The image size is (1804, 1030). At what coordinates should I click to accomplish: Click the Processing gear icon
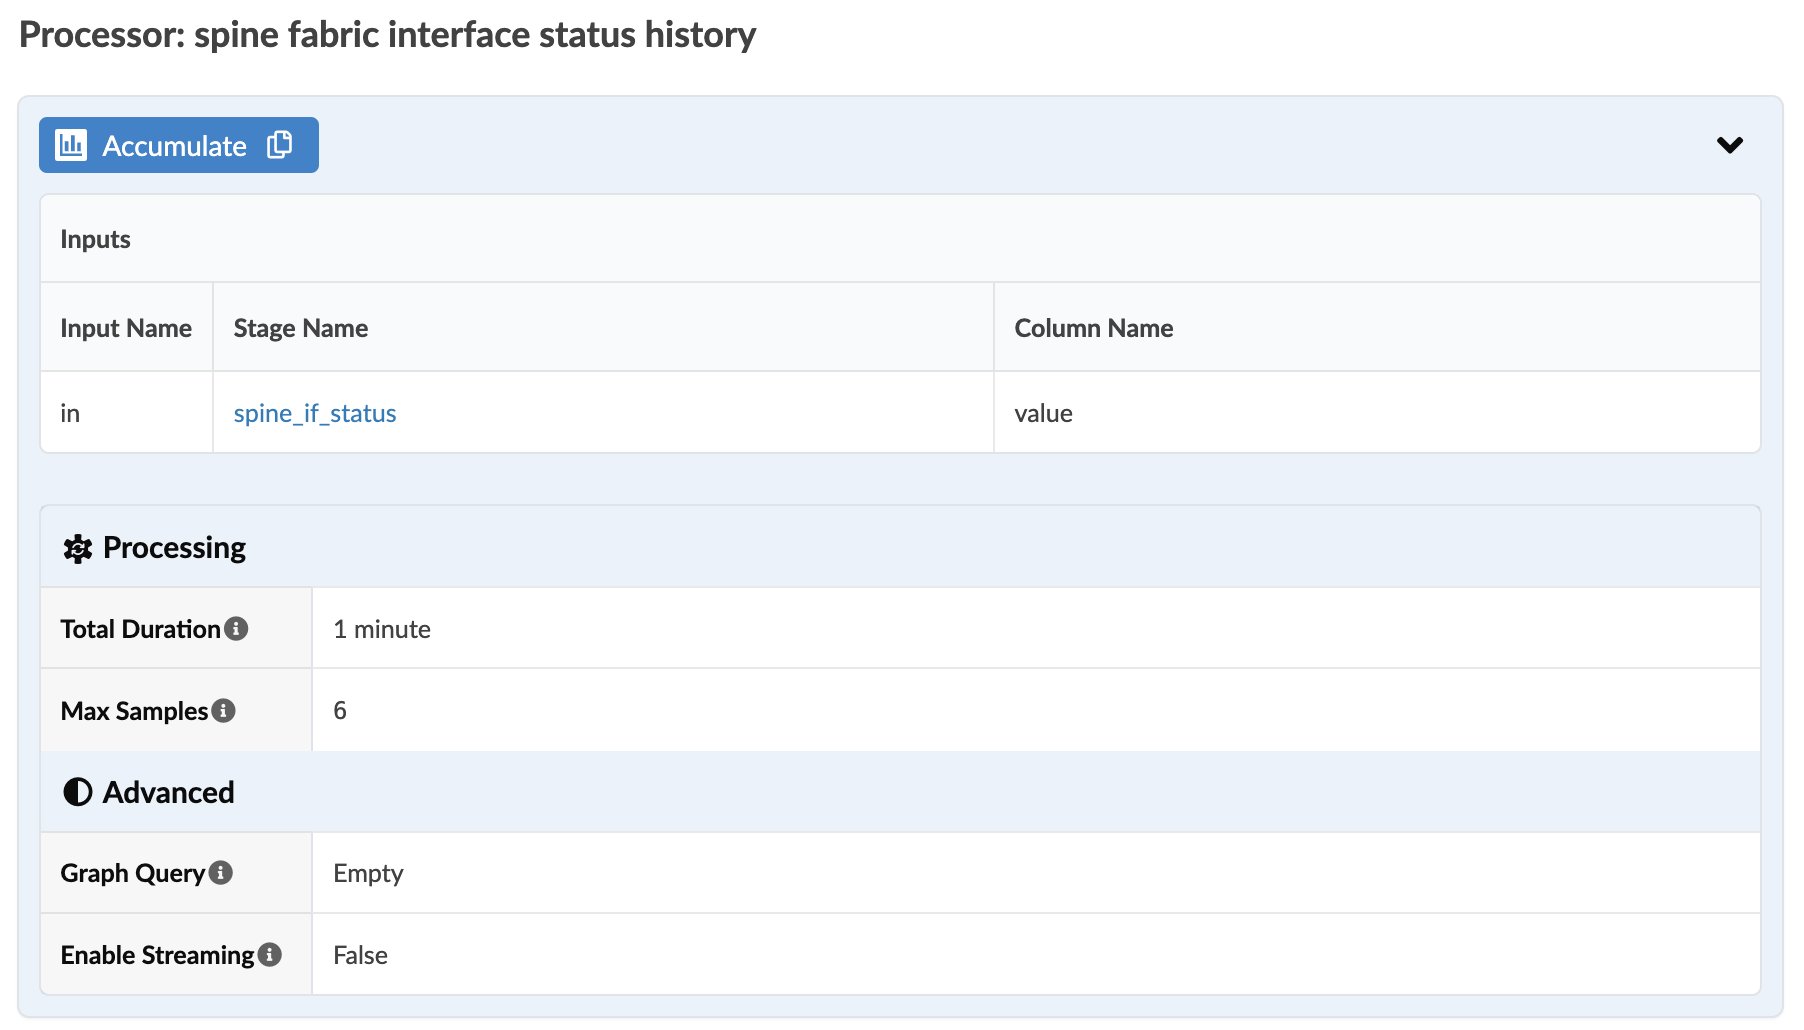click(x=77, y=548)
